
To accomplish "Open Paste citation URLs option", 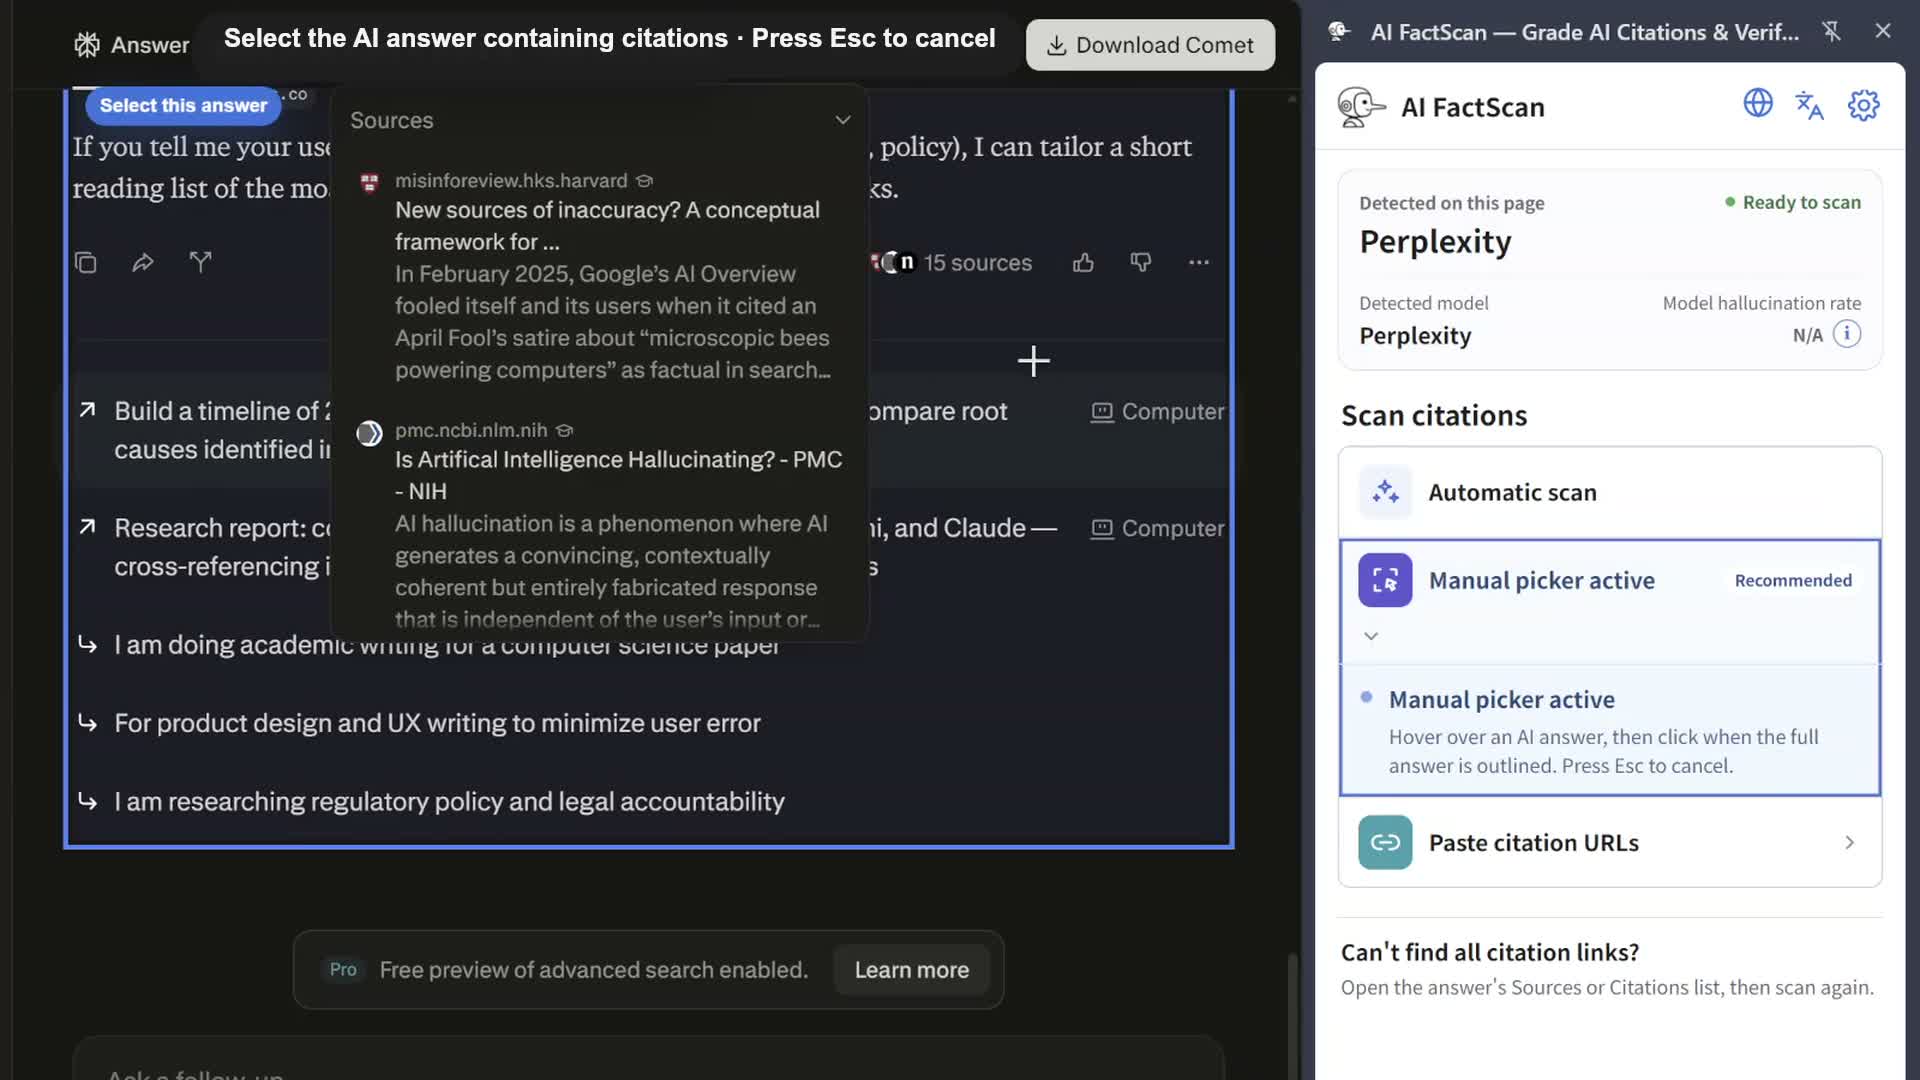I will click(x=1610, y=843).
